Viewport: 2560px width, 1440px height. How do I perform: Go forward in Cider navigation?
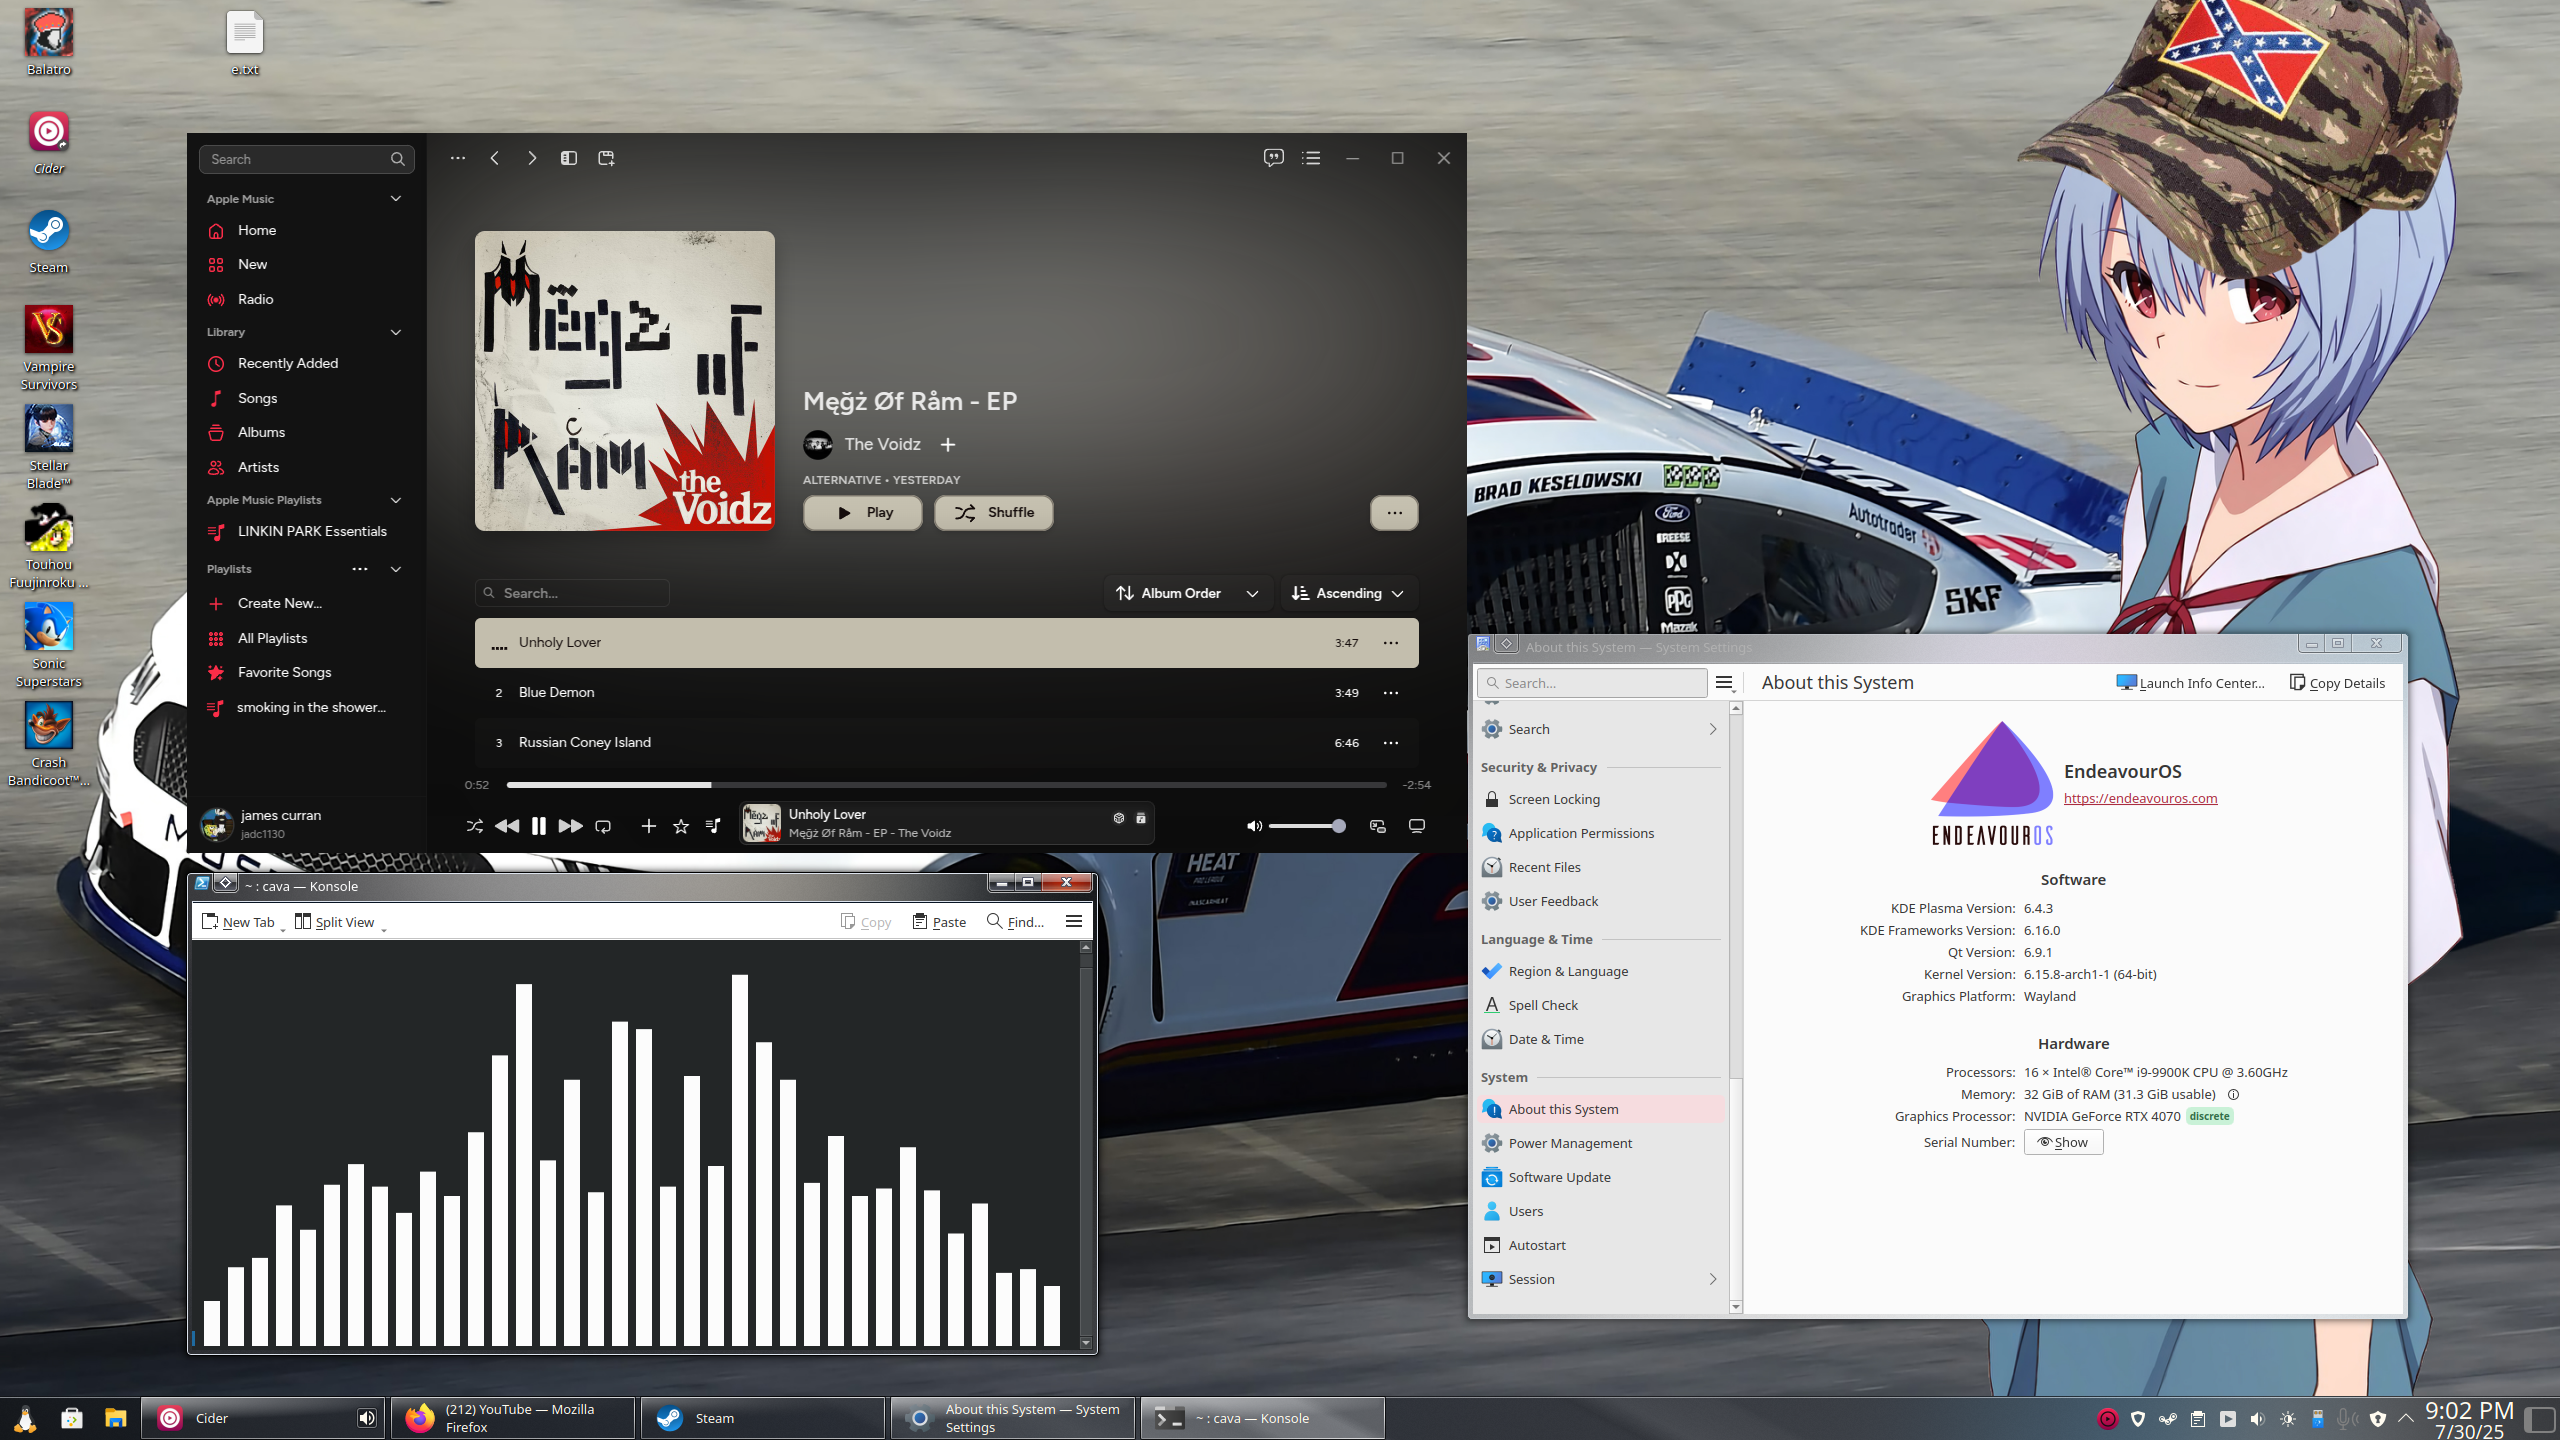pyautogui.click(x=532, y=158)
